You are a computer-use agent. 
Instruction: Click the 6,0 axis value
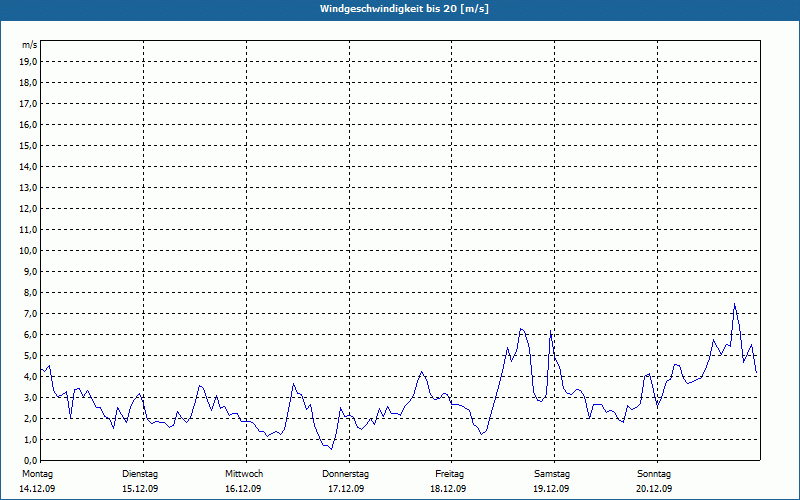click(x=30, y=335)
